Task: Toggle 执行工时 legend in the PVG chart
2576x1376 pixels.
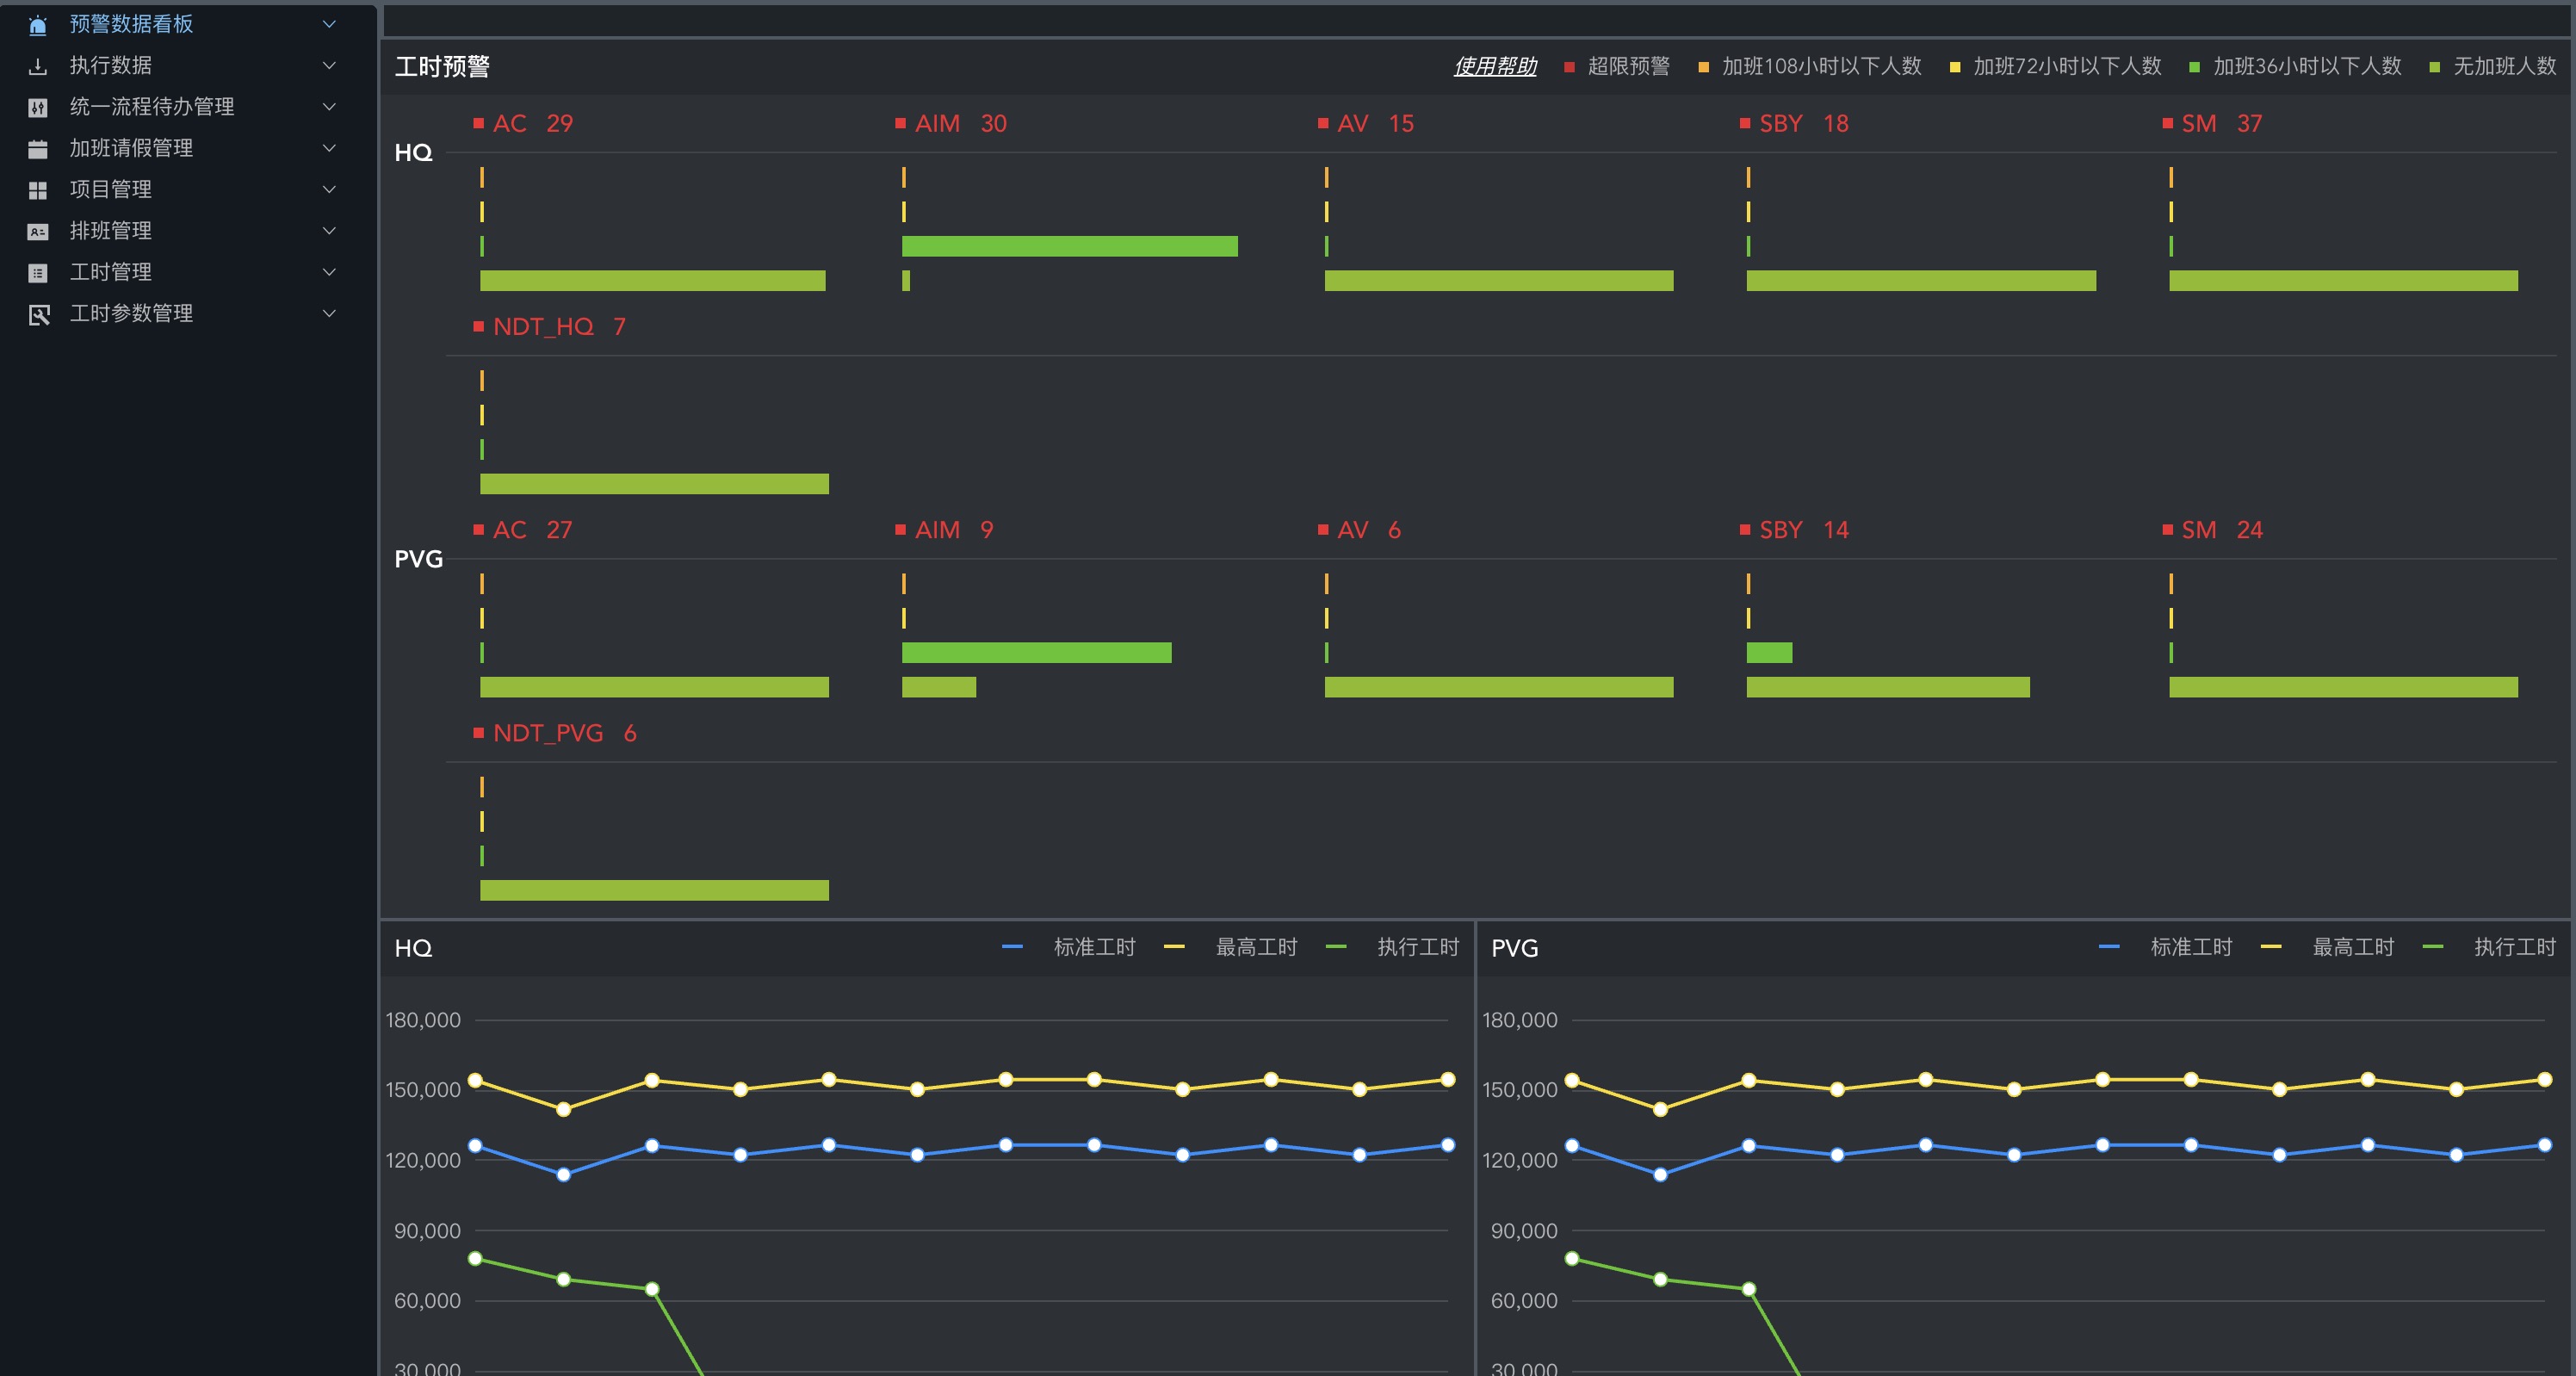Action: [x=2489, y=947]
